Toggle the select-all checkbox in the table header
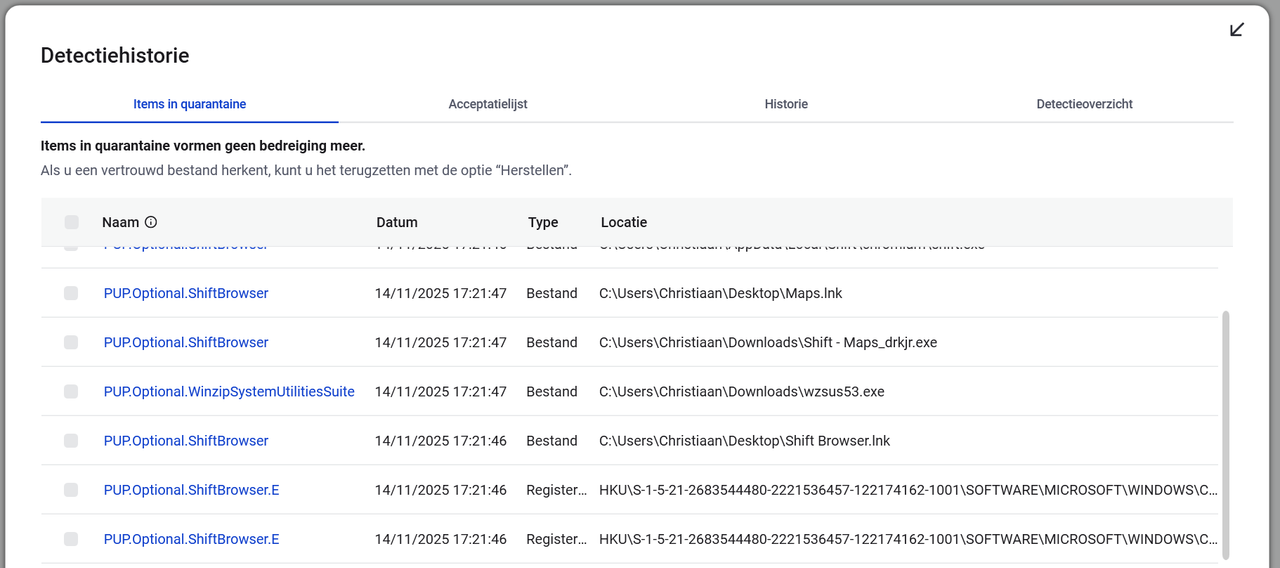1280x568 pixels. [71, 222]
